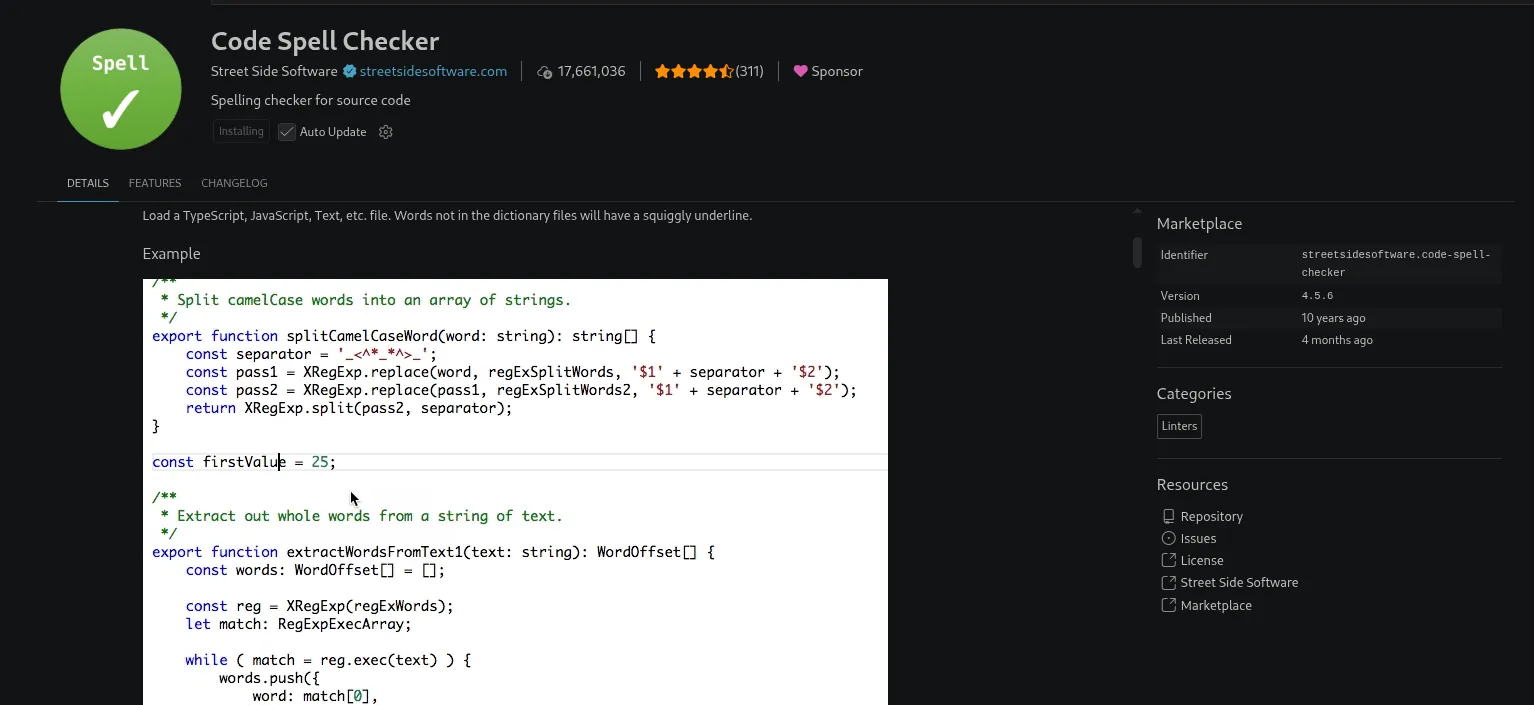Viewport: 1534px width, 705px height.
Task: Switch to the FEATURES tab
Action: [155, 183]
